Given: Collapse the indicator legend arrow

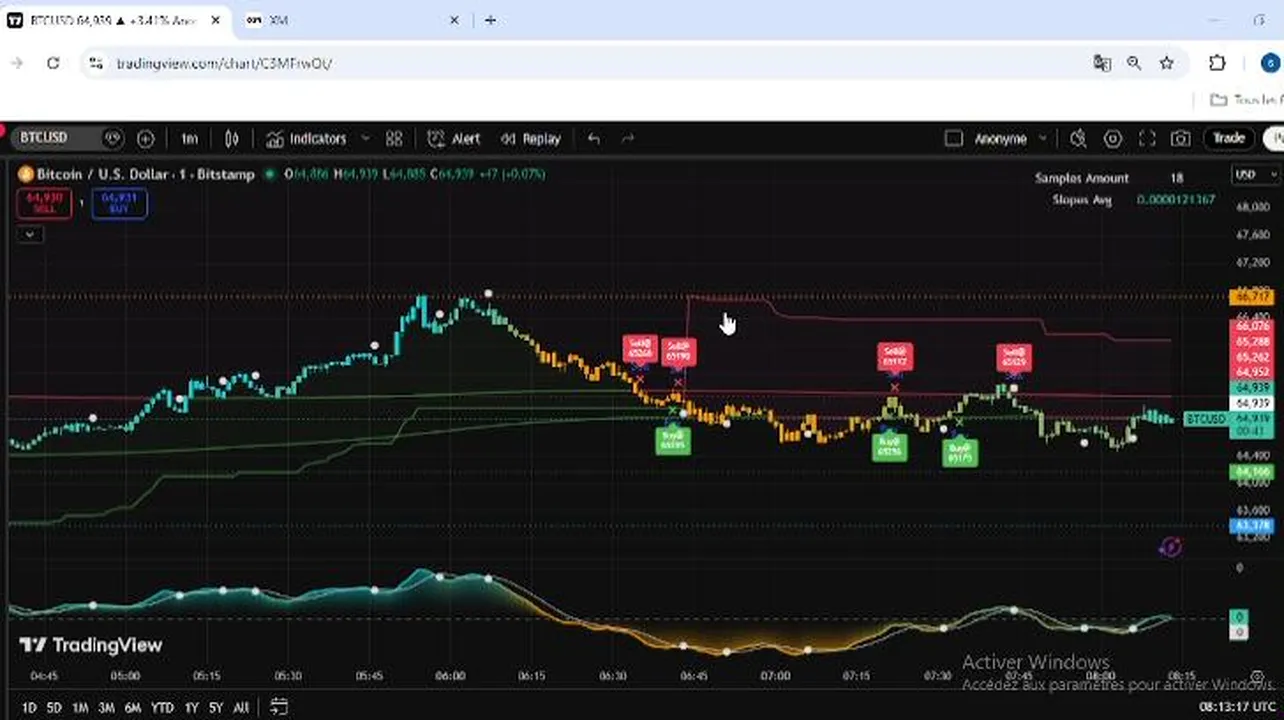Looking at the screenshot, I should point(30,234).
